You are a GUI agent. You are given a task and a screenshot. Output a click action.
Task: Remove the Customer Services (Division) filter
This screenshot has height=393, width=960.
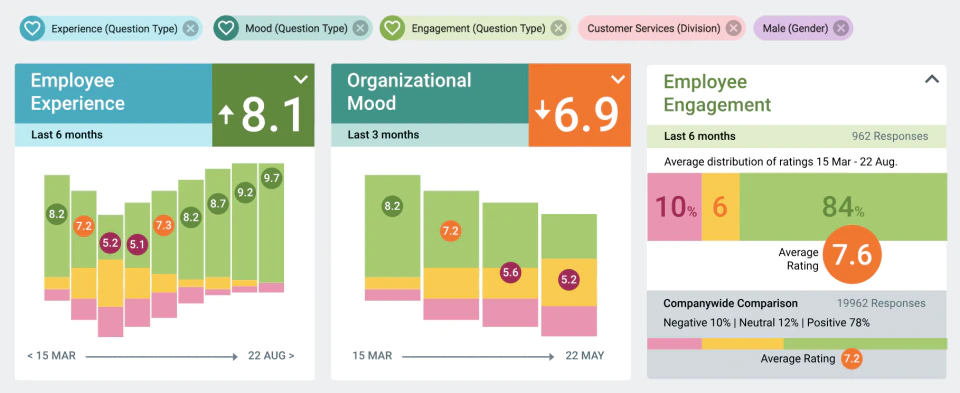coord(733,28)
